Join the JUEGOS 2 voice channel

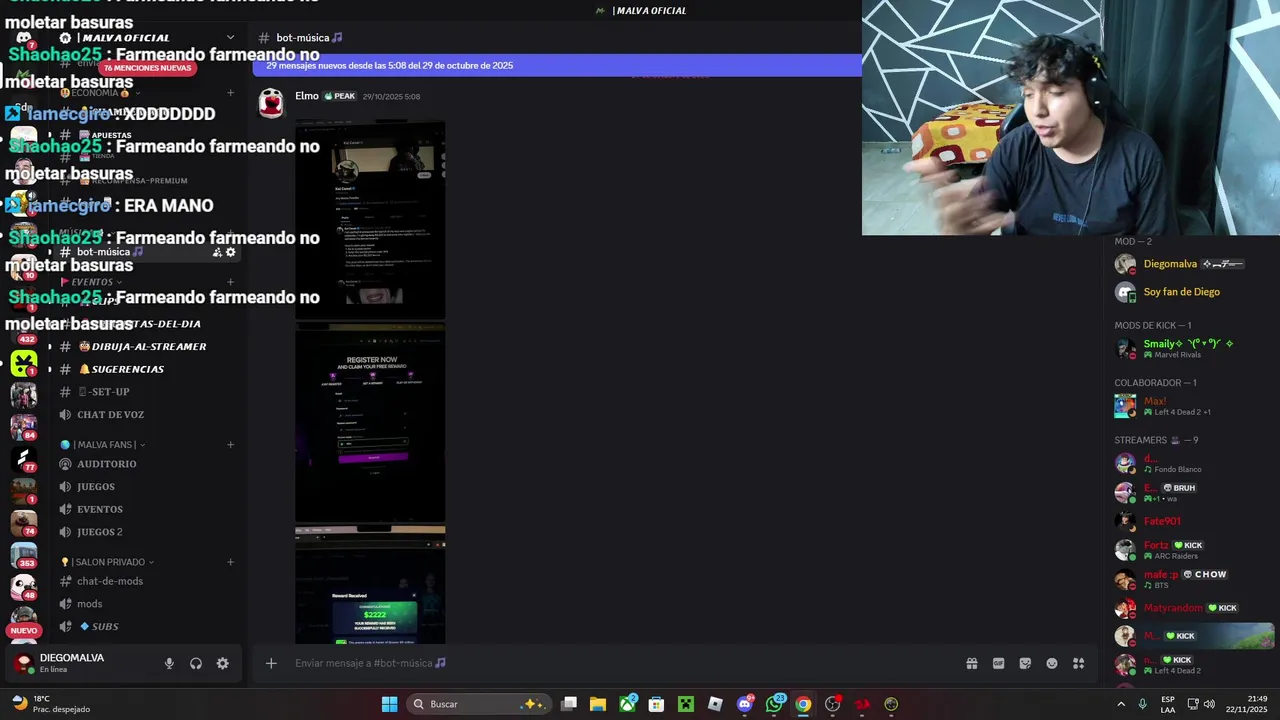[147, 532]
